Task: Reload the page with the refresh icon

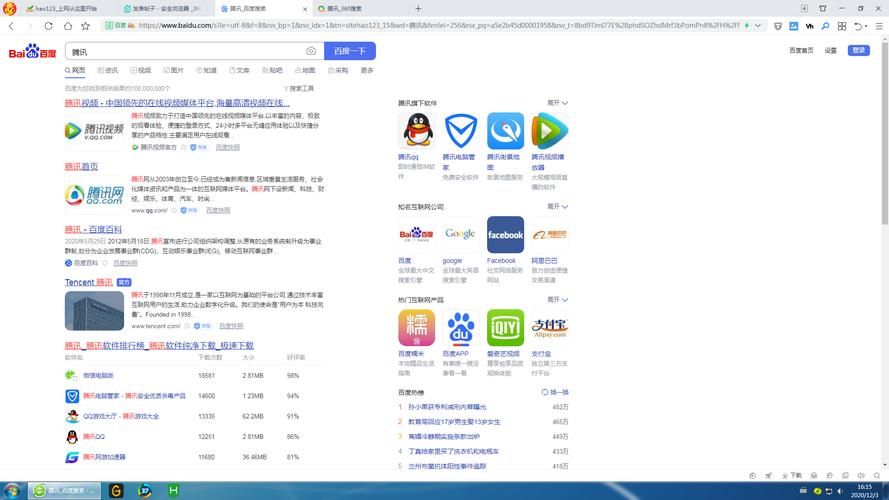Action: [49, 26]
